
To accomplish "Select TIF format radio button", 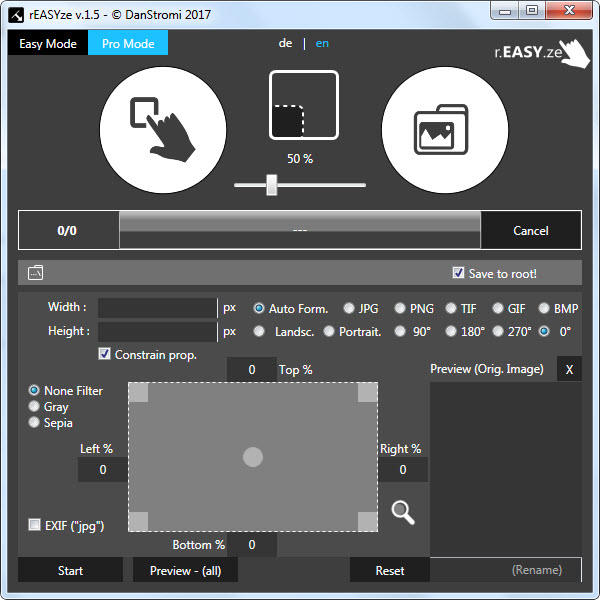I will click(451, 308).
